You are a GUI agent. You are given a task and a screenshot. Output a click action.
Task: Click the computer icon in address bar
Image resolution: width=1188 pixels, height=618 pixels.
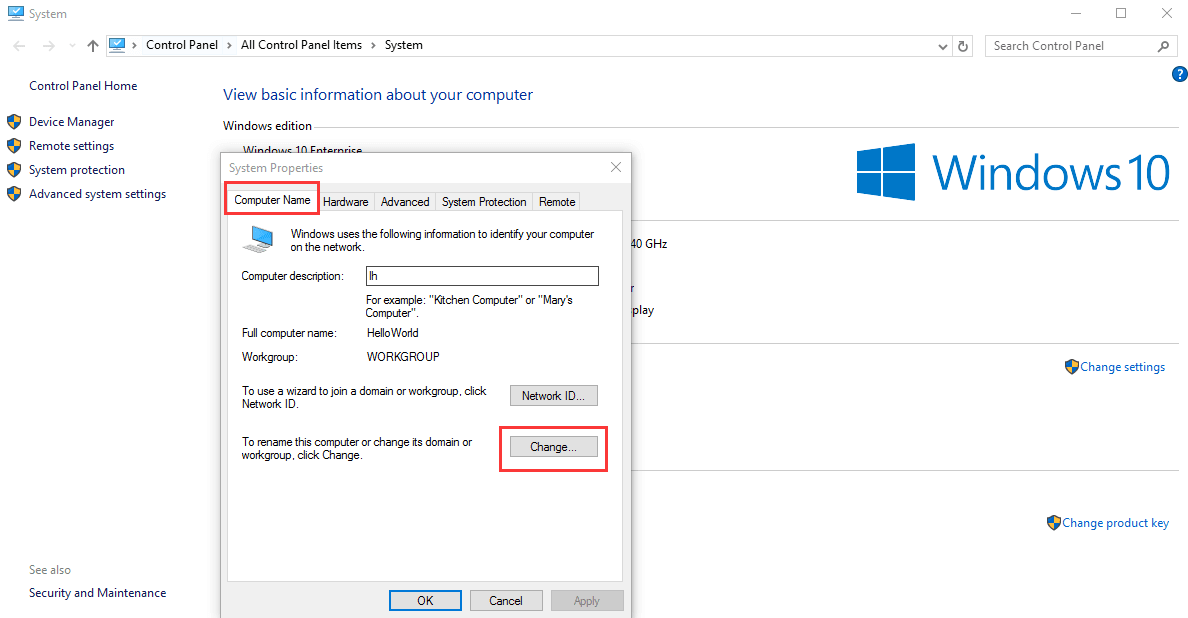tap(117, 45)
